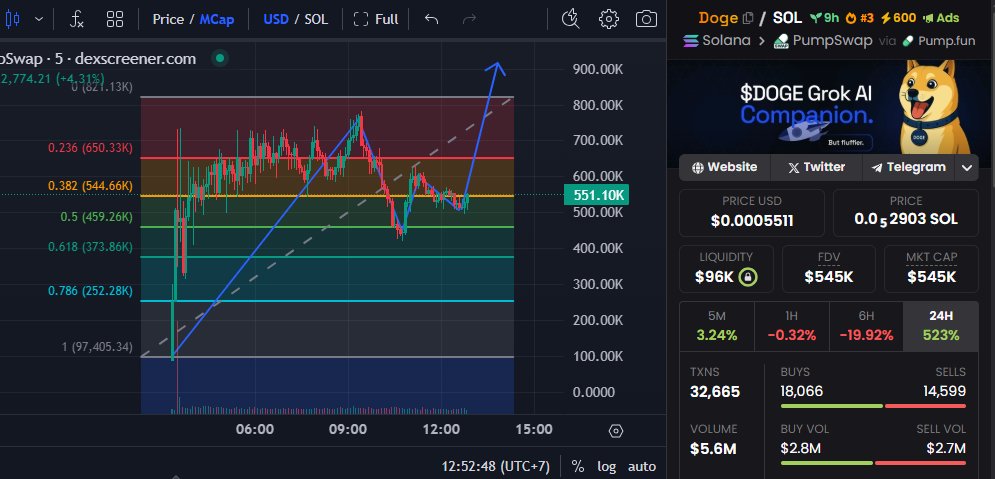Open the layout grid icon
The height and width of the screenshot is (479, 995).
[115, 19]
